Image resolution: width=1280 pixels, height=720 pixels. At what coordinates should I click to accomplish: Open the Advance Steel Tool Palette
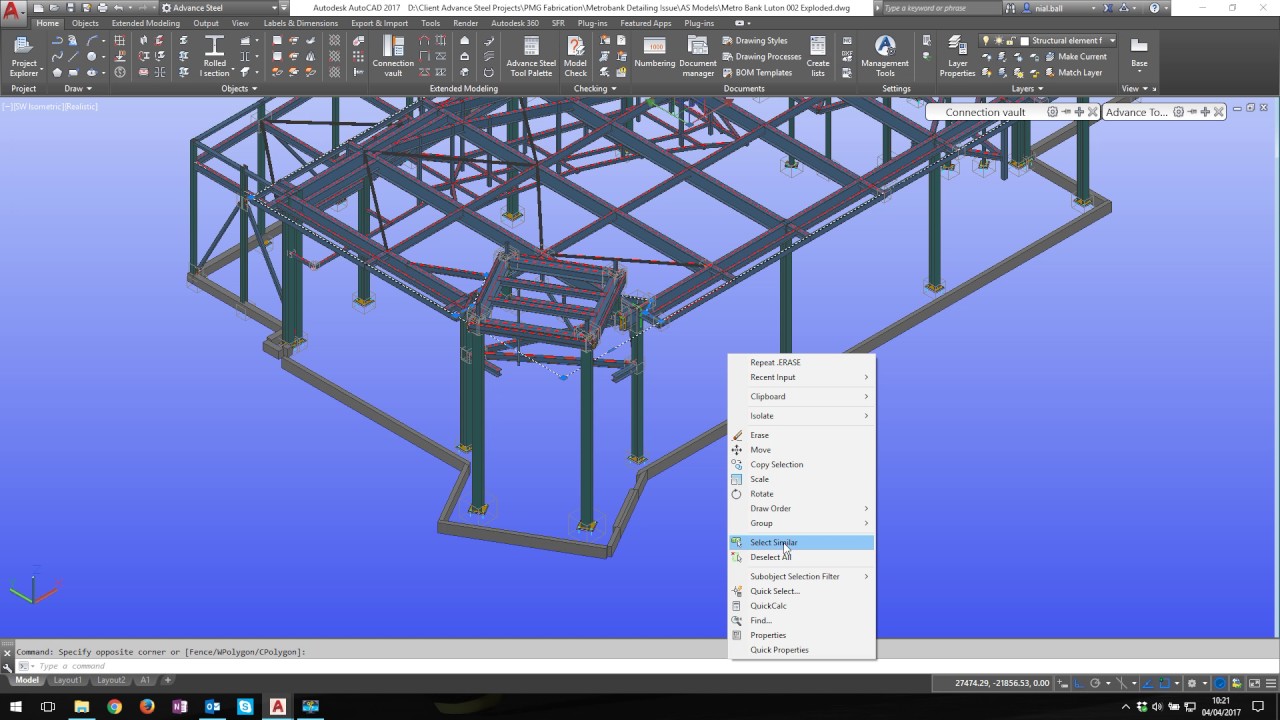point(530,57)
